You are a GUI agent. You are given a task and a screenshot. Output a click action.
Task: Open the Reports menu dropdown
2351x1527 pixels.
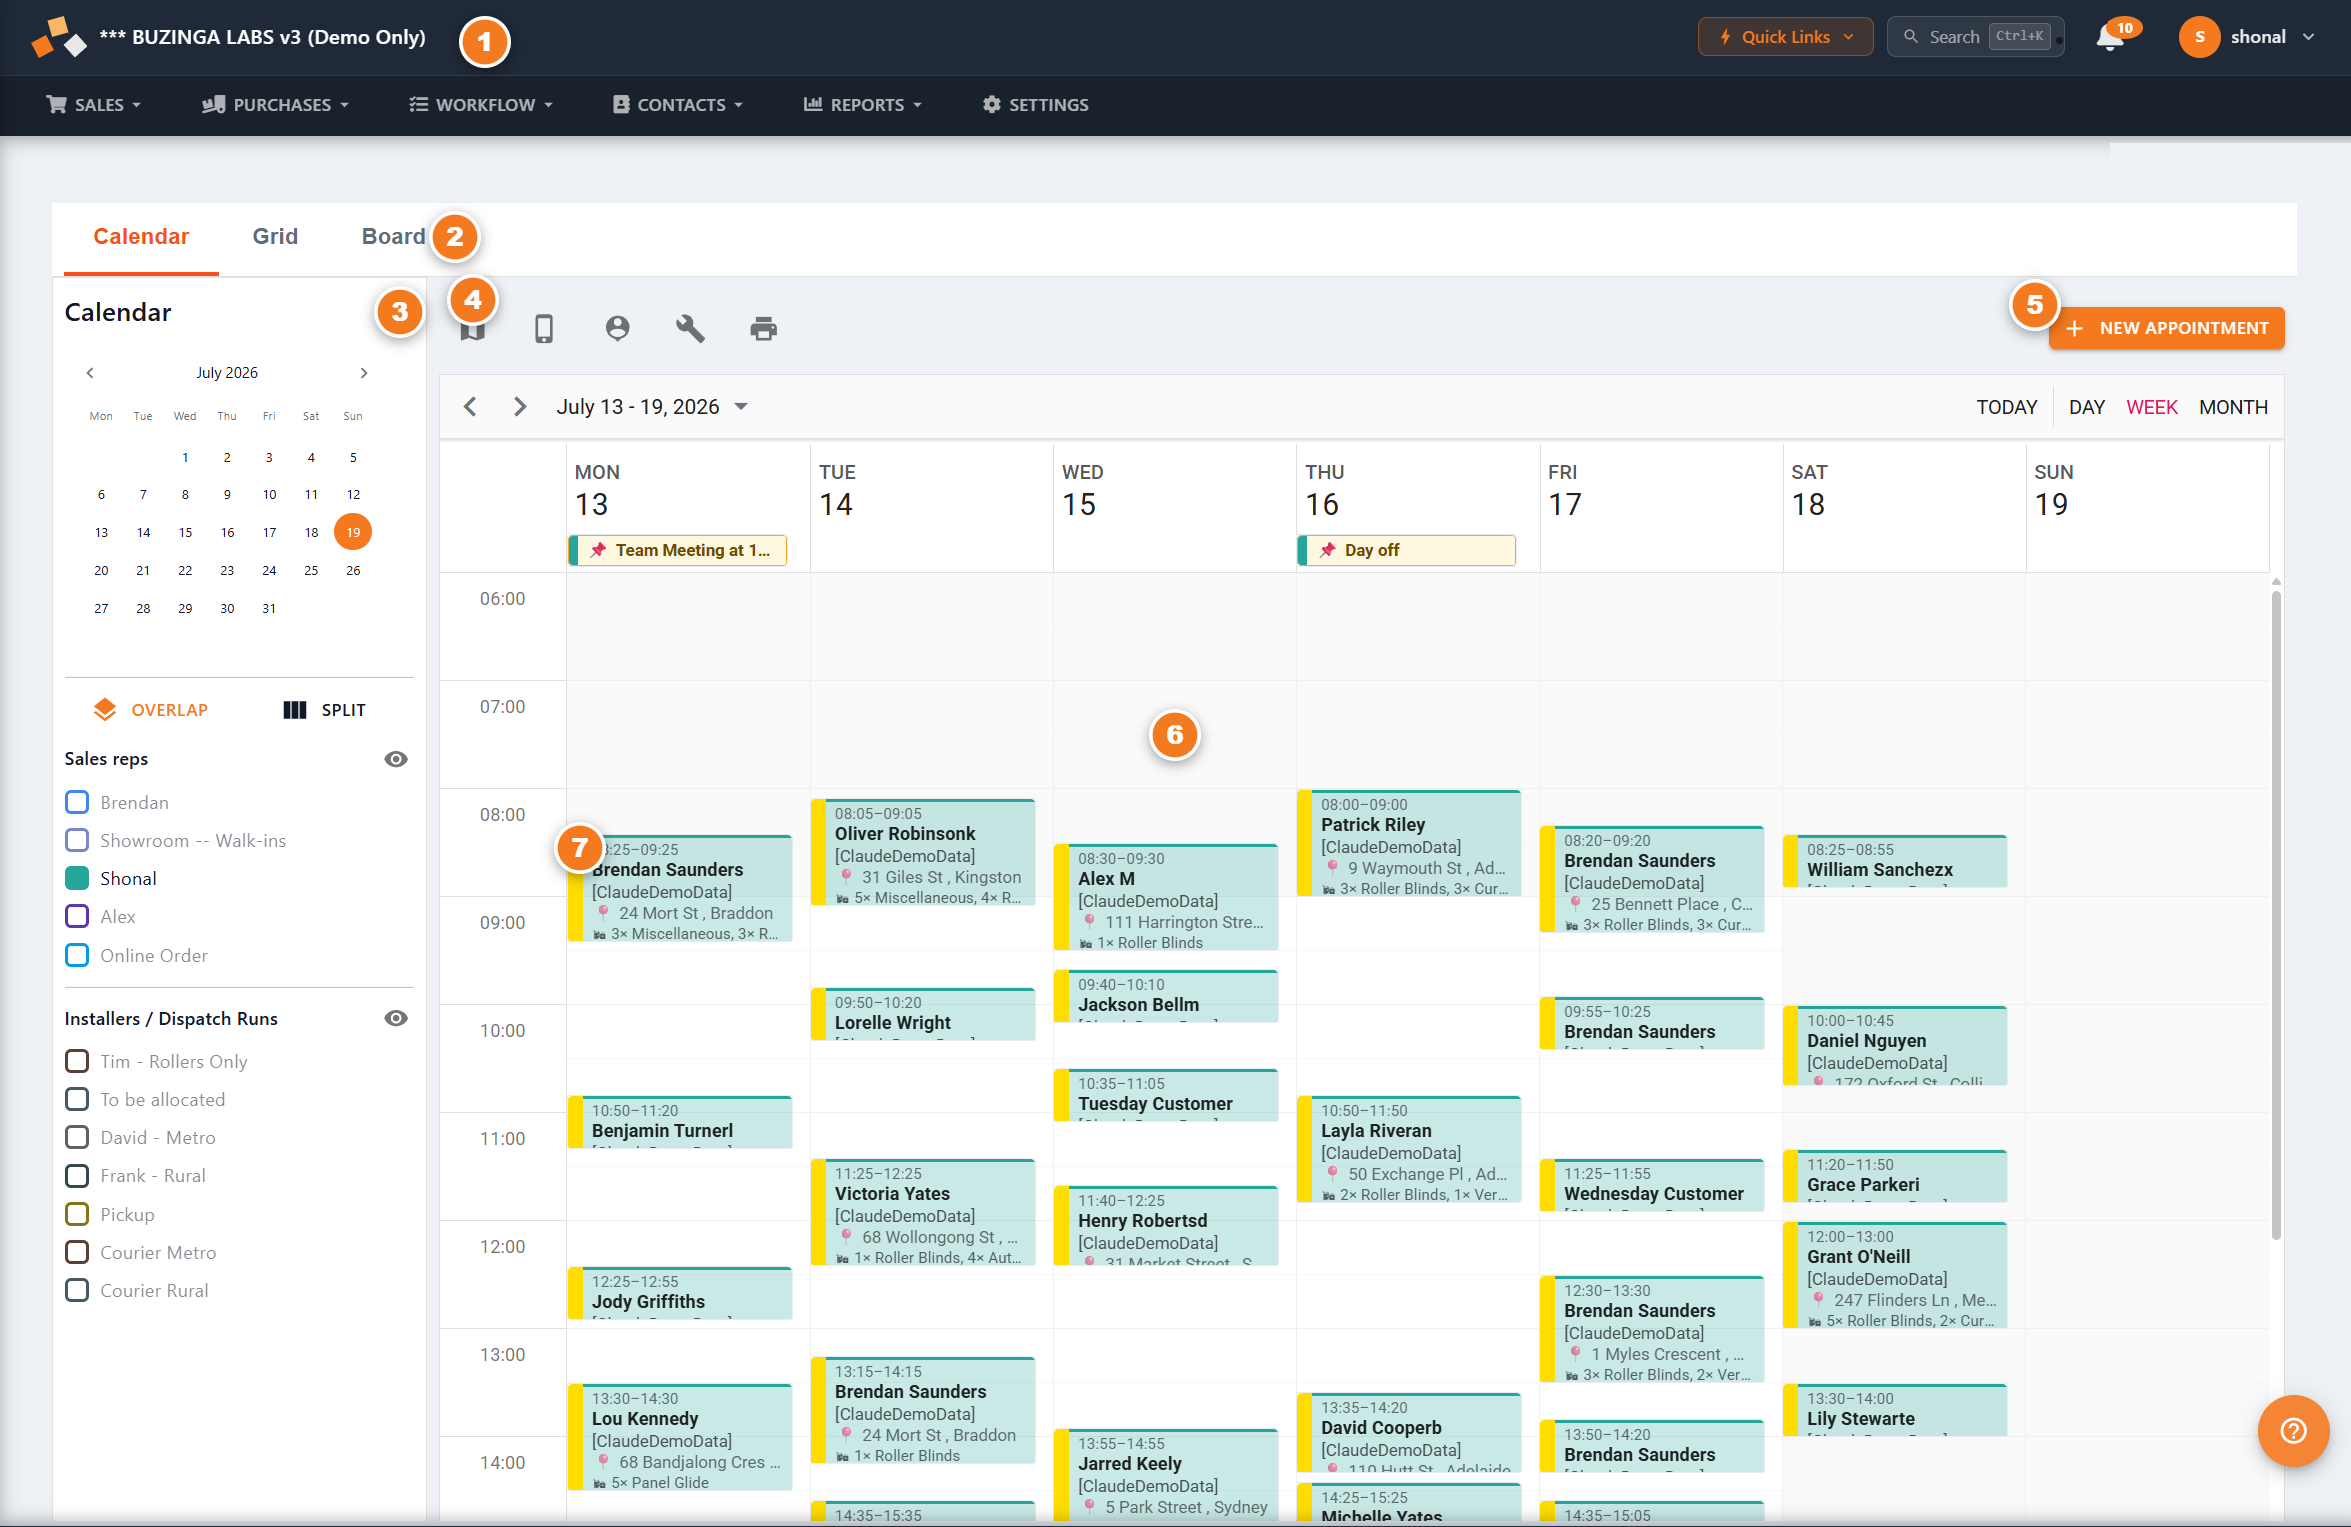862,105
